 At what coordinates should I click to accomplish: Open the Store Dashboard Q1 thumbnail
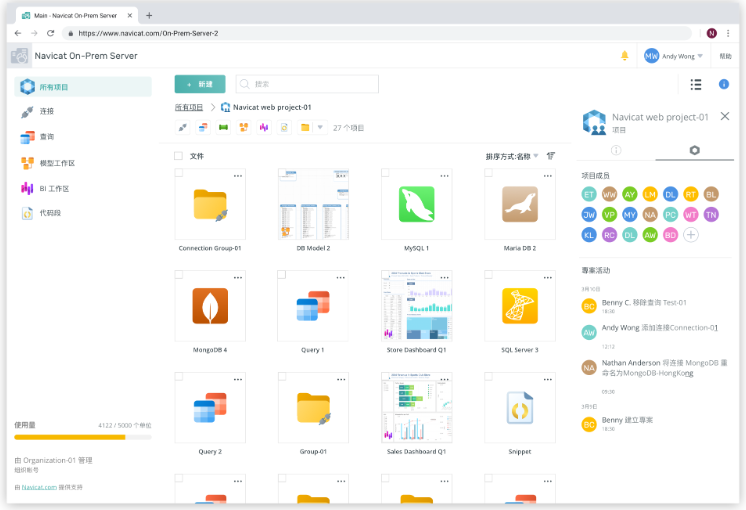click(416, 306)
